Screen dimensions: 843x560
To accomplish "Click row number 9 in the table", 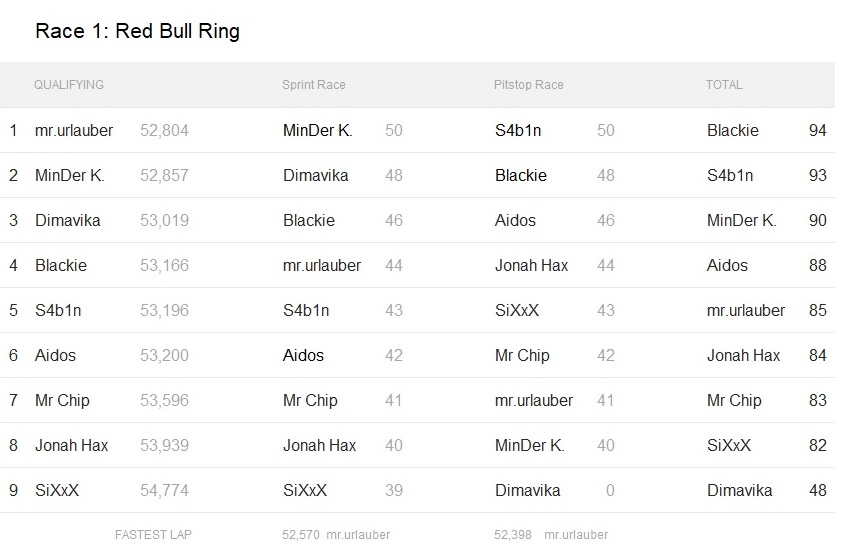I will pos(13,491).
